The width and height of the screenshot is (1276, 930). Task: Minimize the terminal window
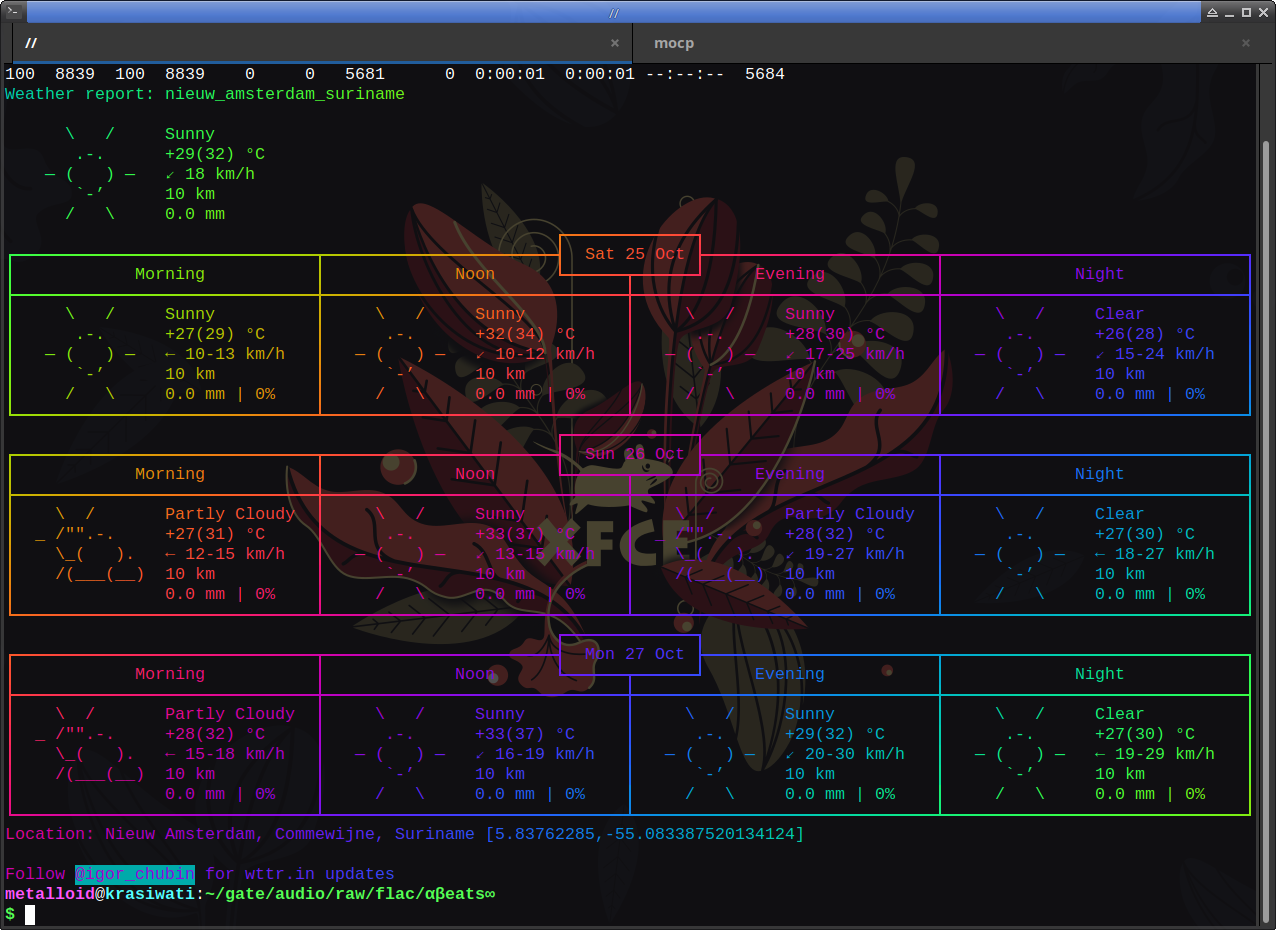(x=1229, y=12)
